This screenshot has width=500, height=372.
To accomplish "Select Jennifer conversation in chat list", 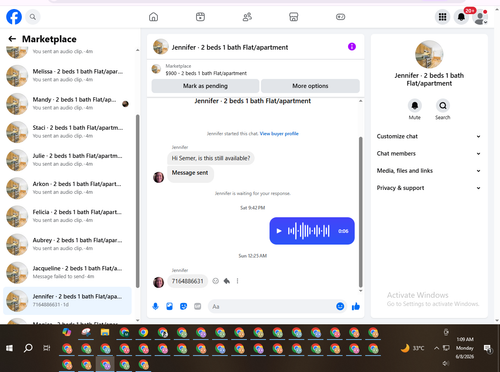I will [x=67, y=301].
